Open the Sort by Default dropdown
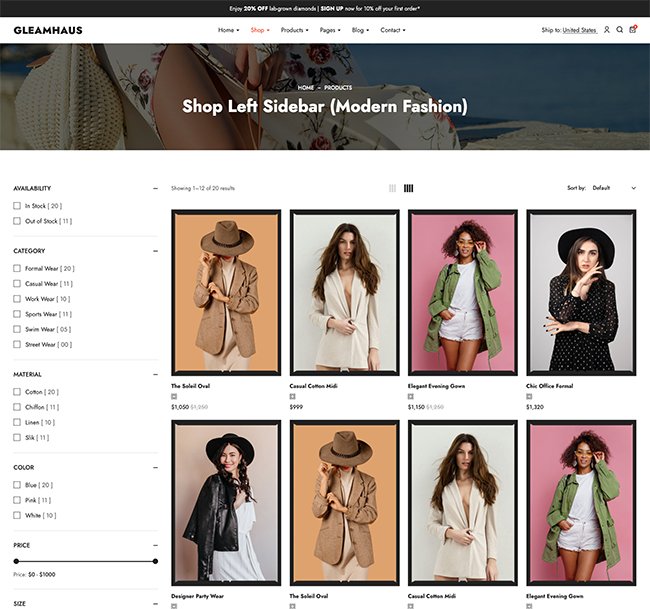Viewport: 650px width, 609px height. tap(613, 188)
